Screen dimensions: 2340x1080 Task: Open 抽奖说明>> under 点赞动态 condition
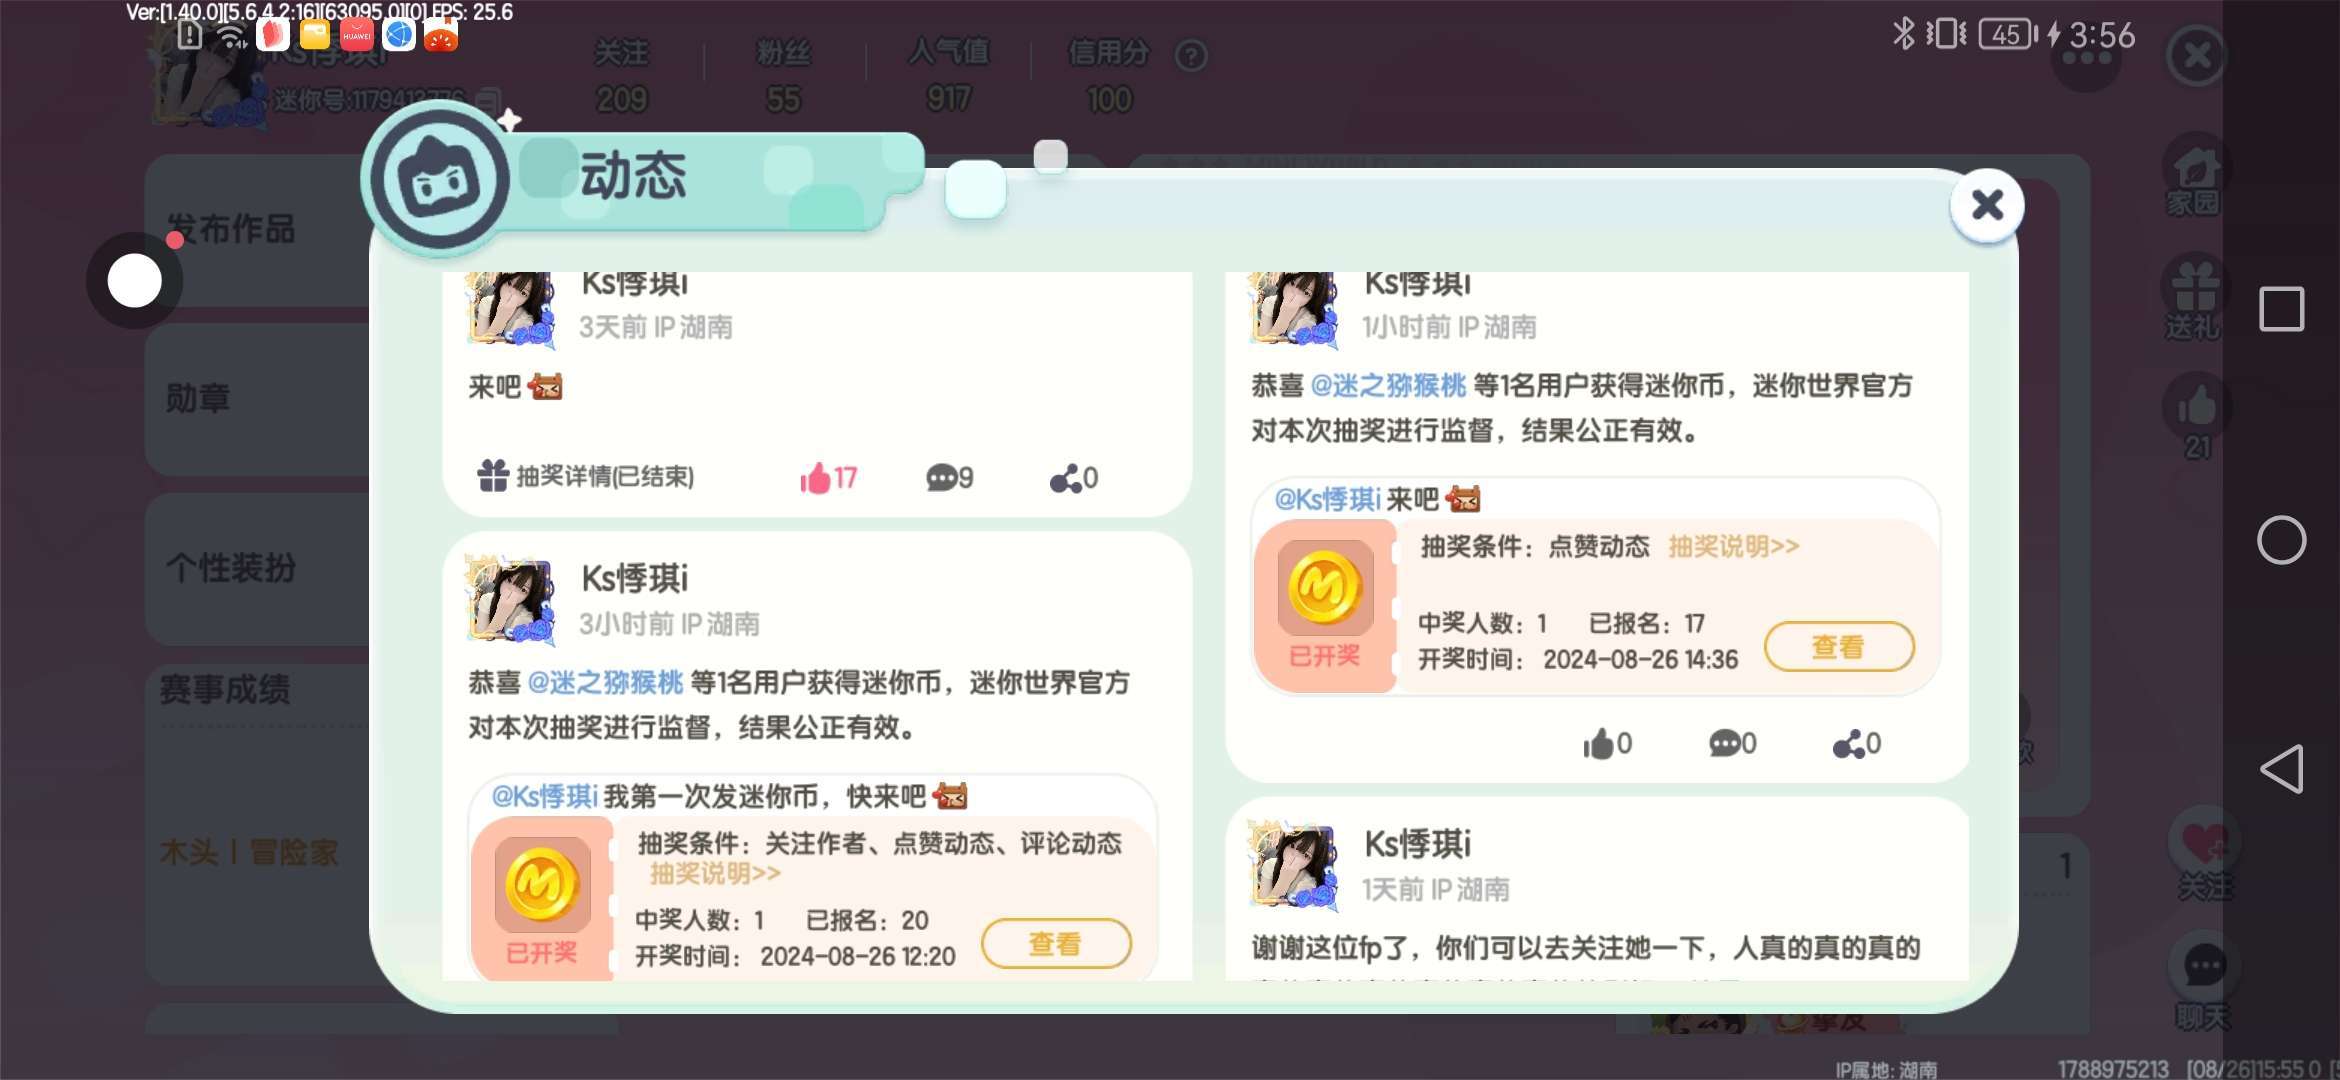(1733, 546)
